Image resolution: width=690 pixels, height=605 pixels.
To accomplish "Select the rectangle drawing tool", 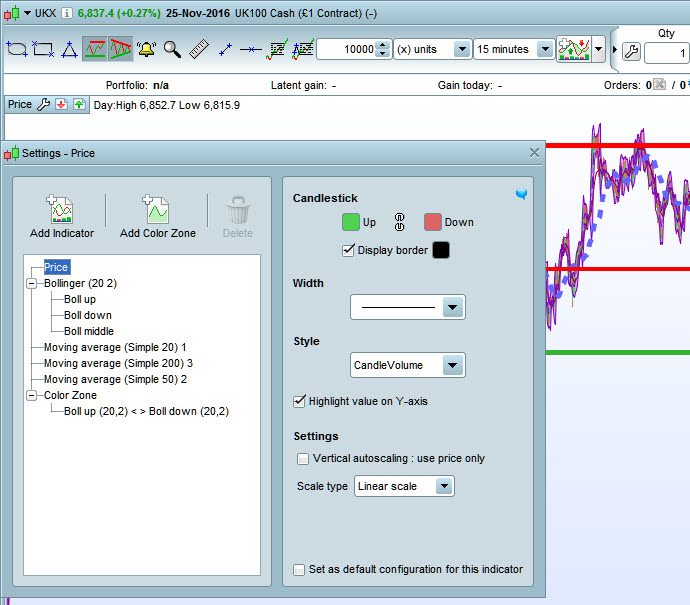I will [43, 49].
